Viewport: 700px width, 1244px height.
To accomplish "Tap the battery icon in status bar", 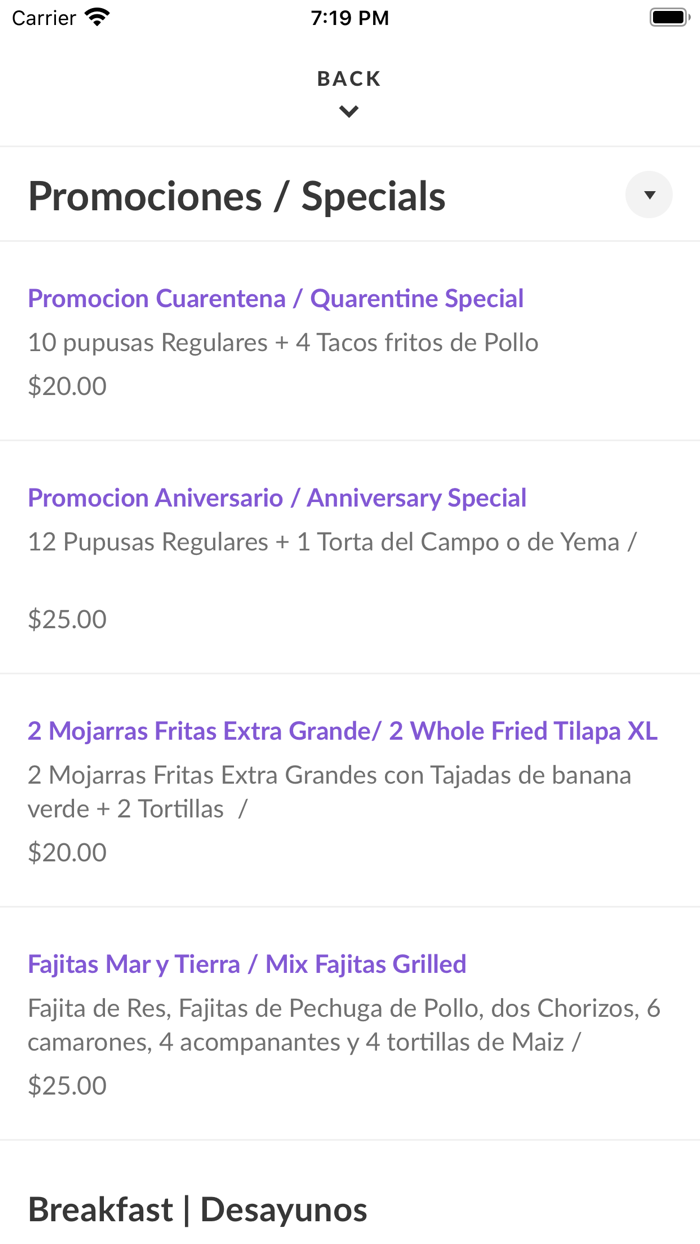I will [668, 16].
